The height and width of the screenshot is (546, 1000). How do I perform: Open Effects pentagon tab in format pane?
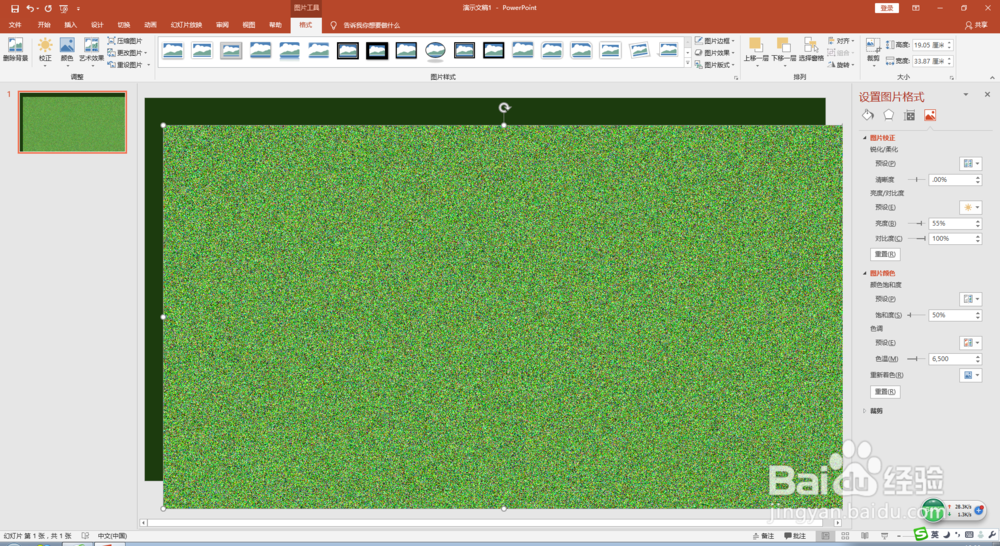pos(888,115)
